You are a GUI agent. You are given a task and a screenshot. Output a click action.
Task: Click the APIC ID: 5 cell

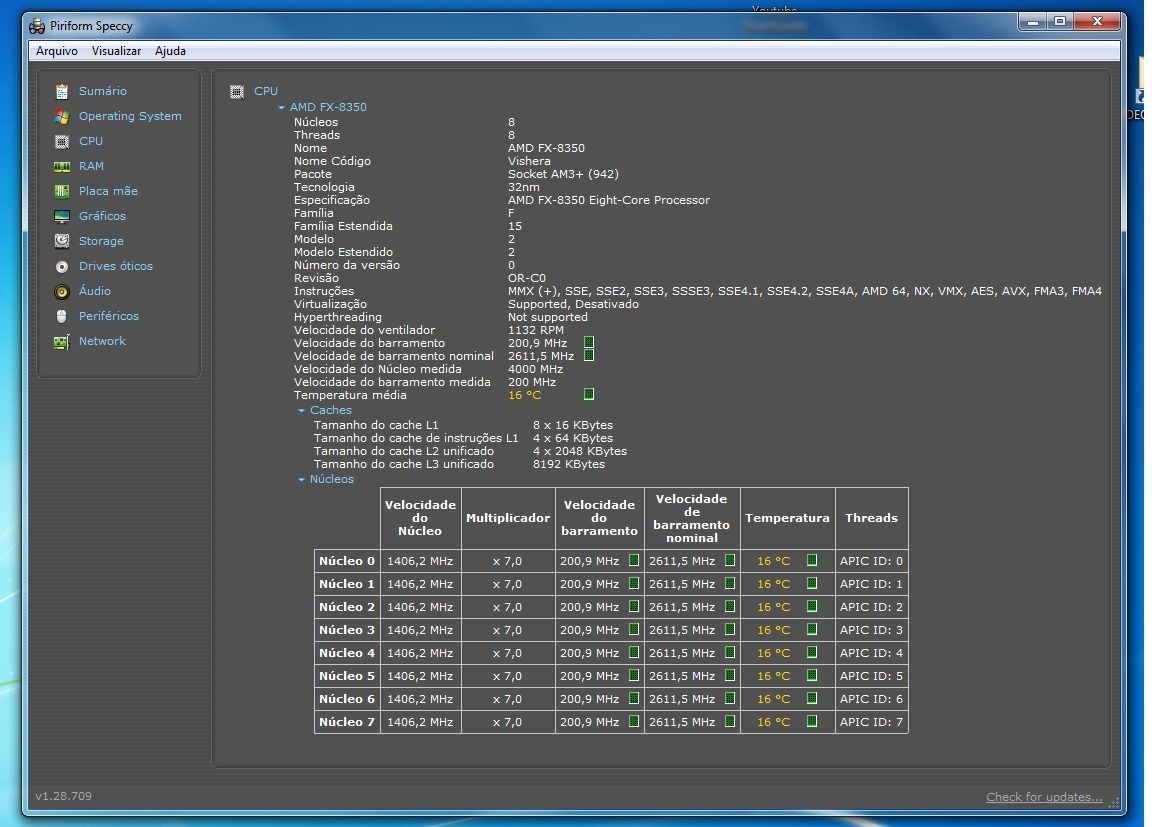[872, 676]
